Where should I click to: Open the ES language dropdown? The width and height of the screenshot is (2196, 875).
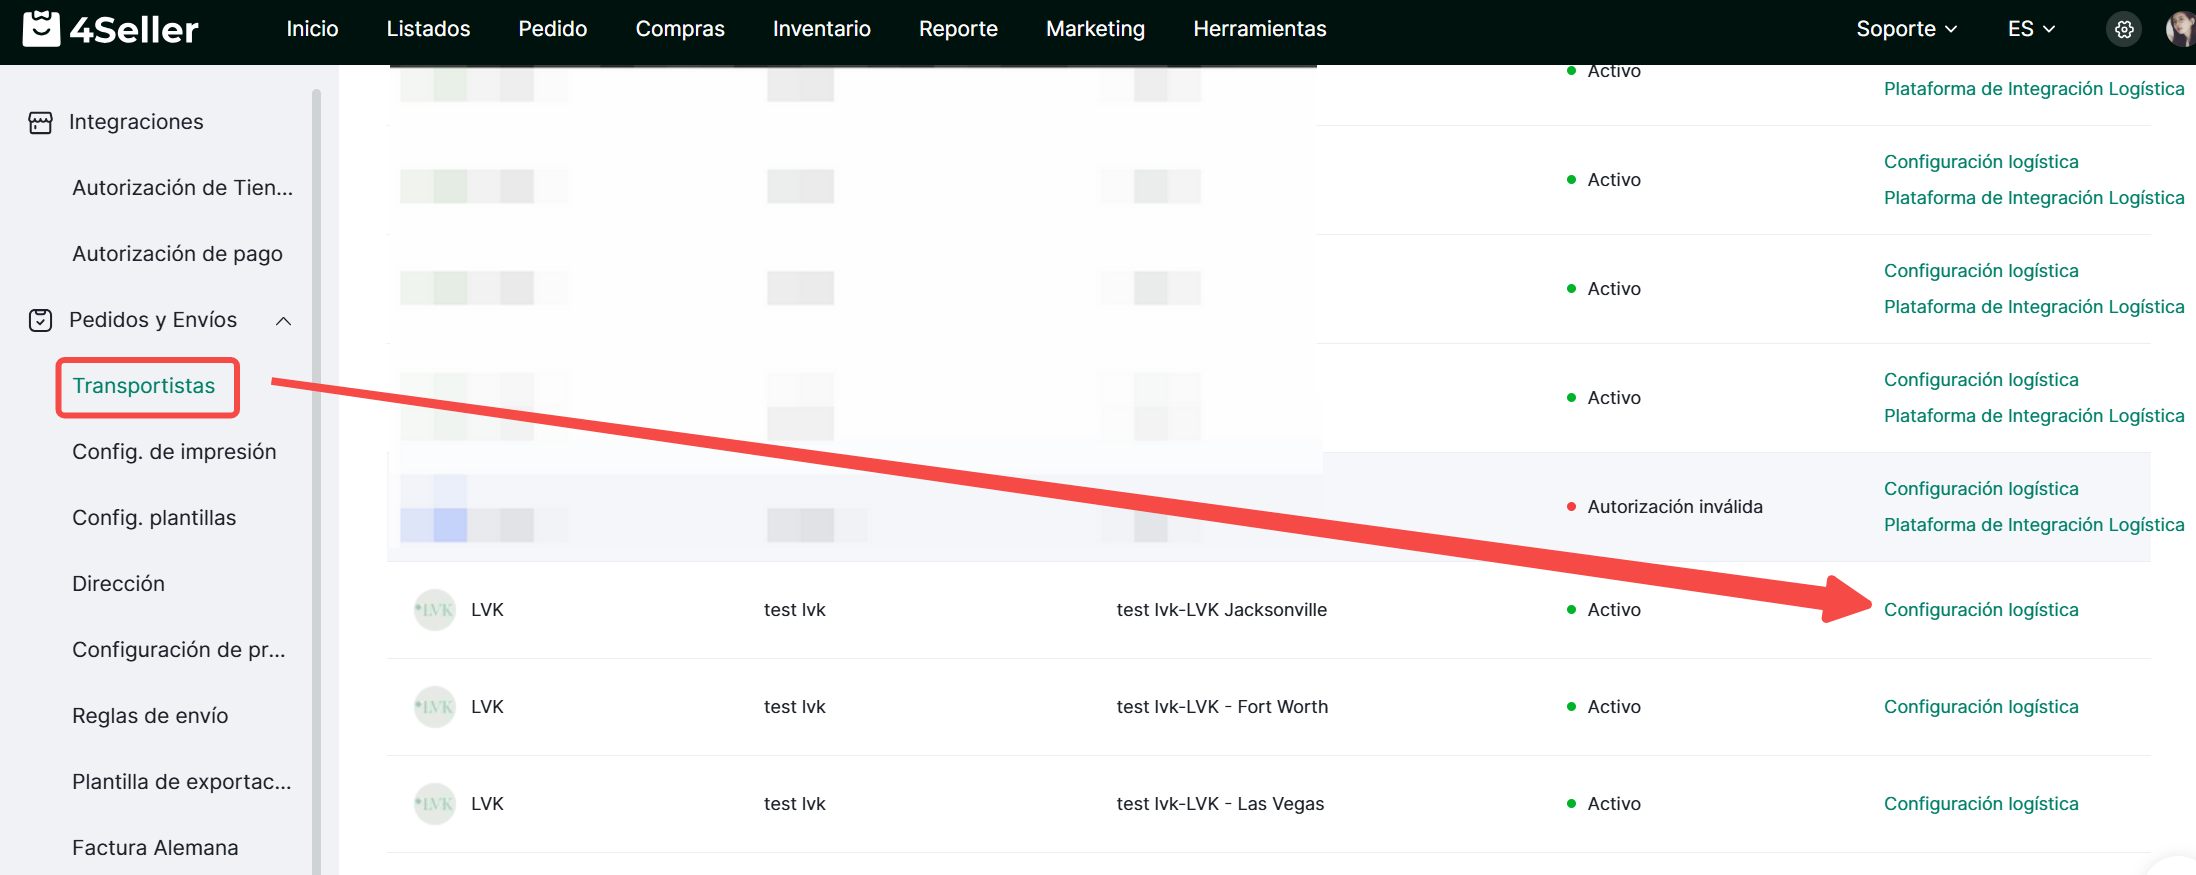2030,29
